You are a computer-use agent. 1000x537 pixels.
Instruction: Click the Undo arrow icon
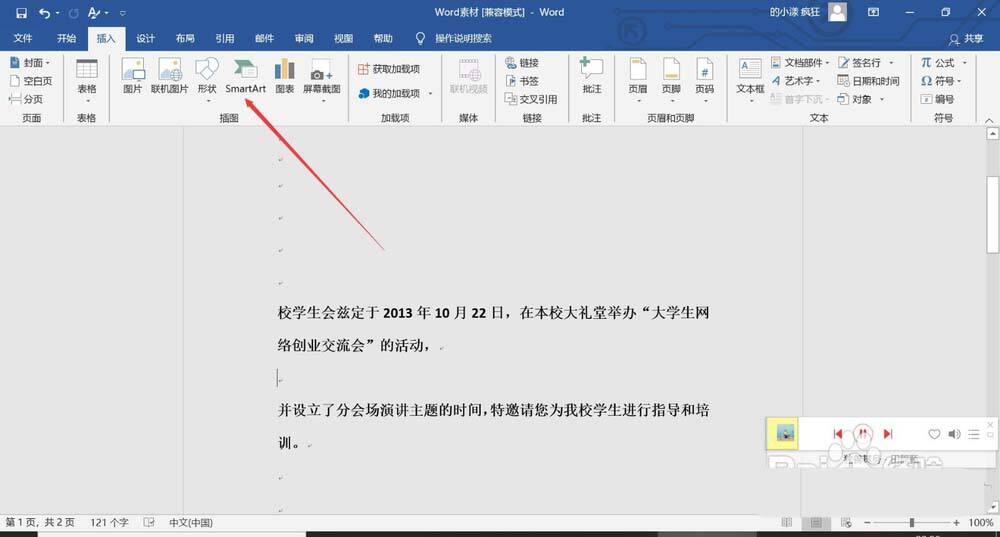[44, 13]
